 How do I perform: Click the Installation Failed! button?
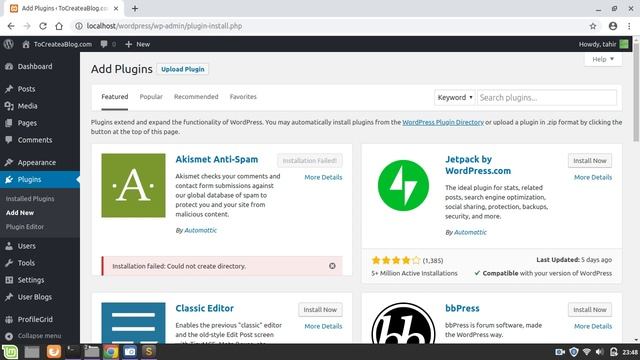click(x=310, y=161)
